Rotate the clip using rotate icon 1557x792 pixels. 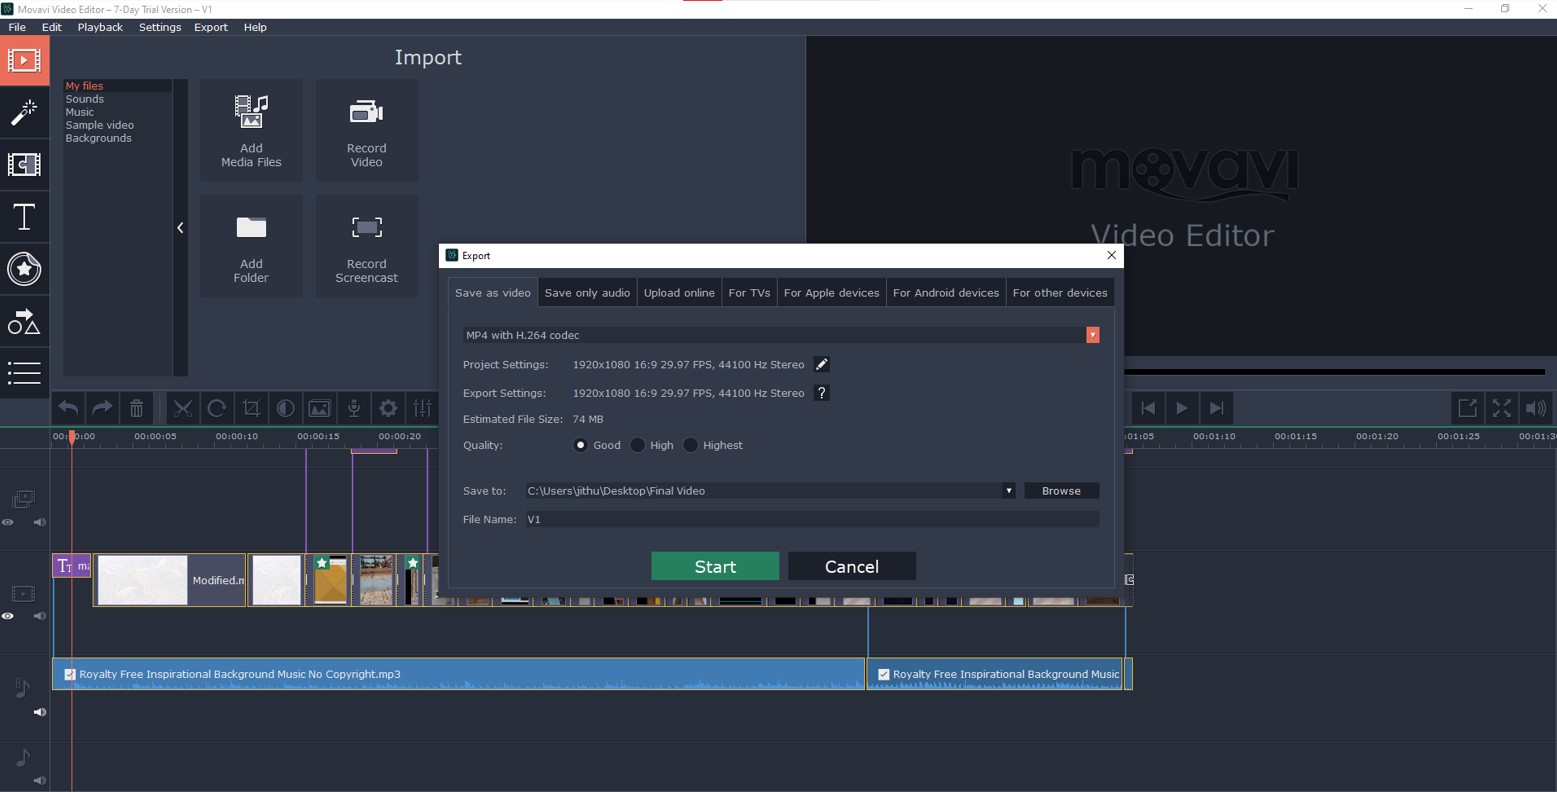click(x=216, y=408)
